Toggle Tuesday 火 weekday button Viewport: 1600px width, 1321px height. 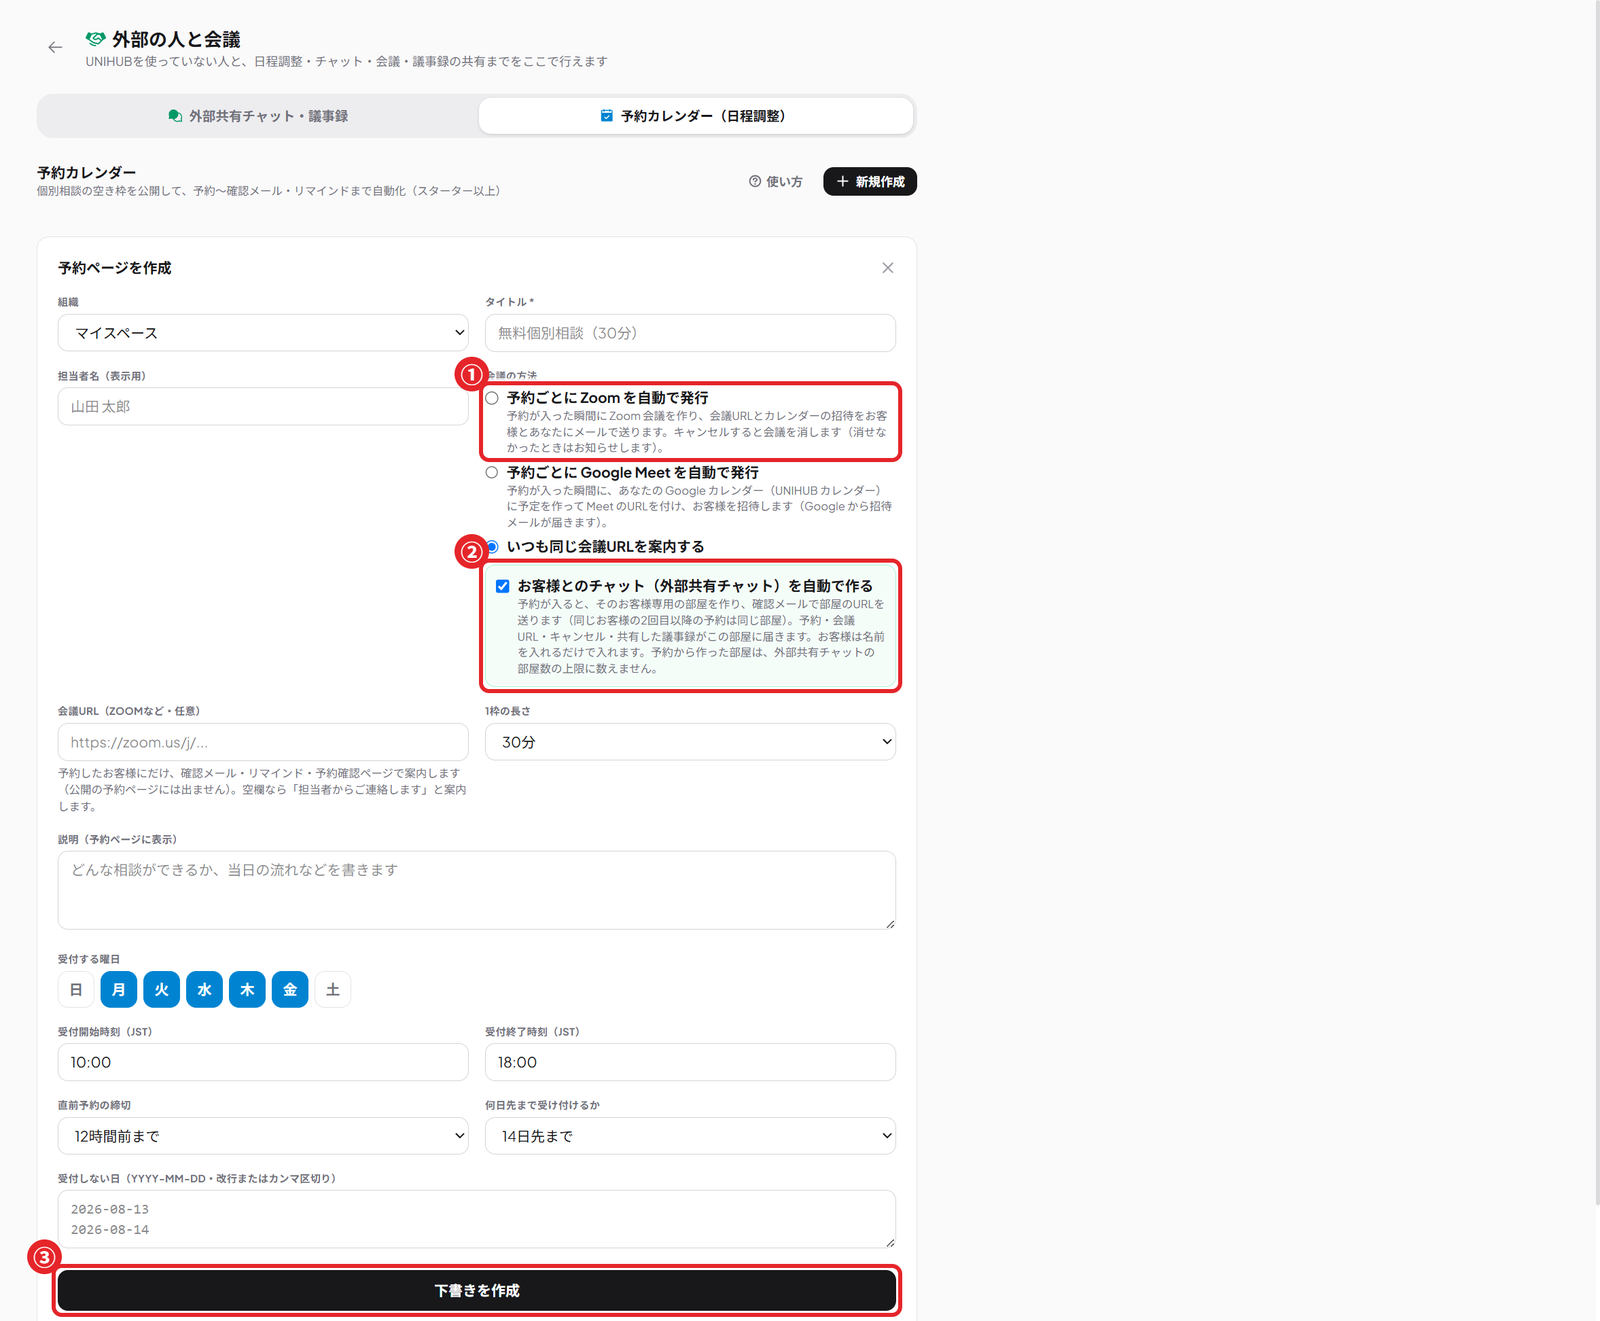[162, 990]
